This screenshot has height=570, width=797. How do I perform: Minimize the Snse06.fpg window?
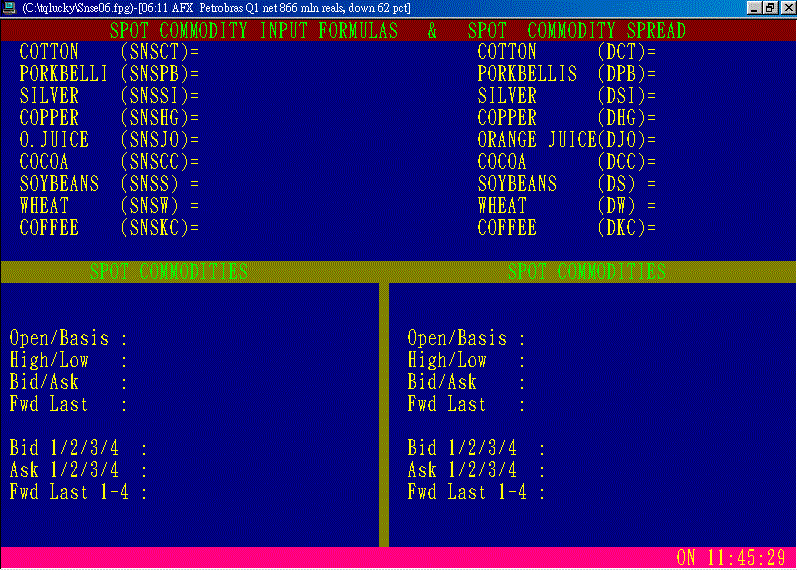coord(754,8)
